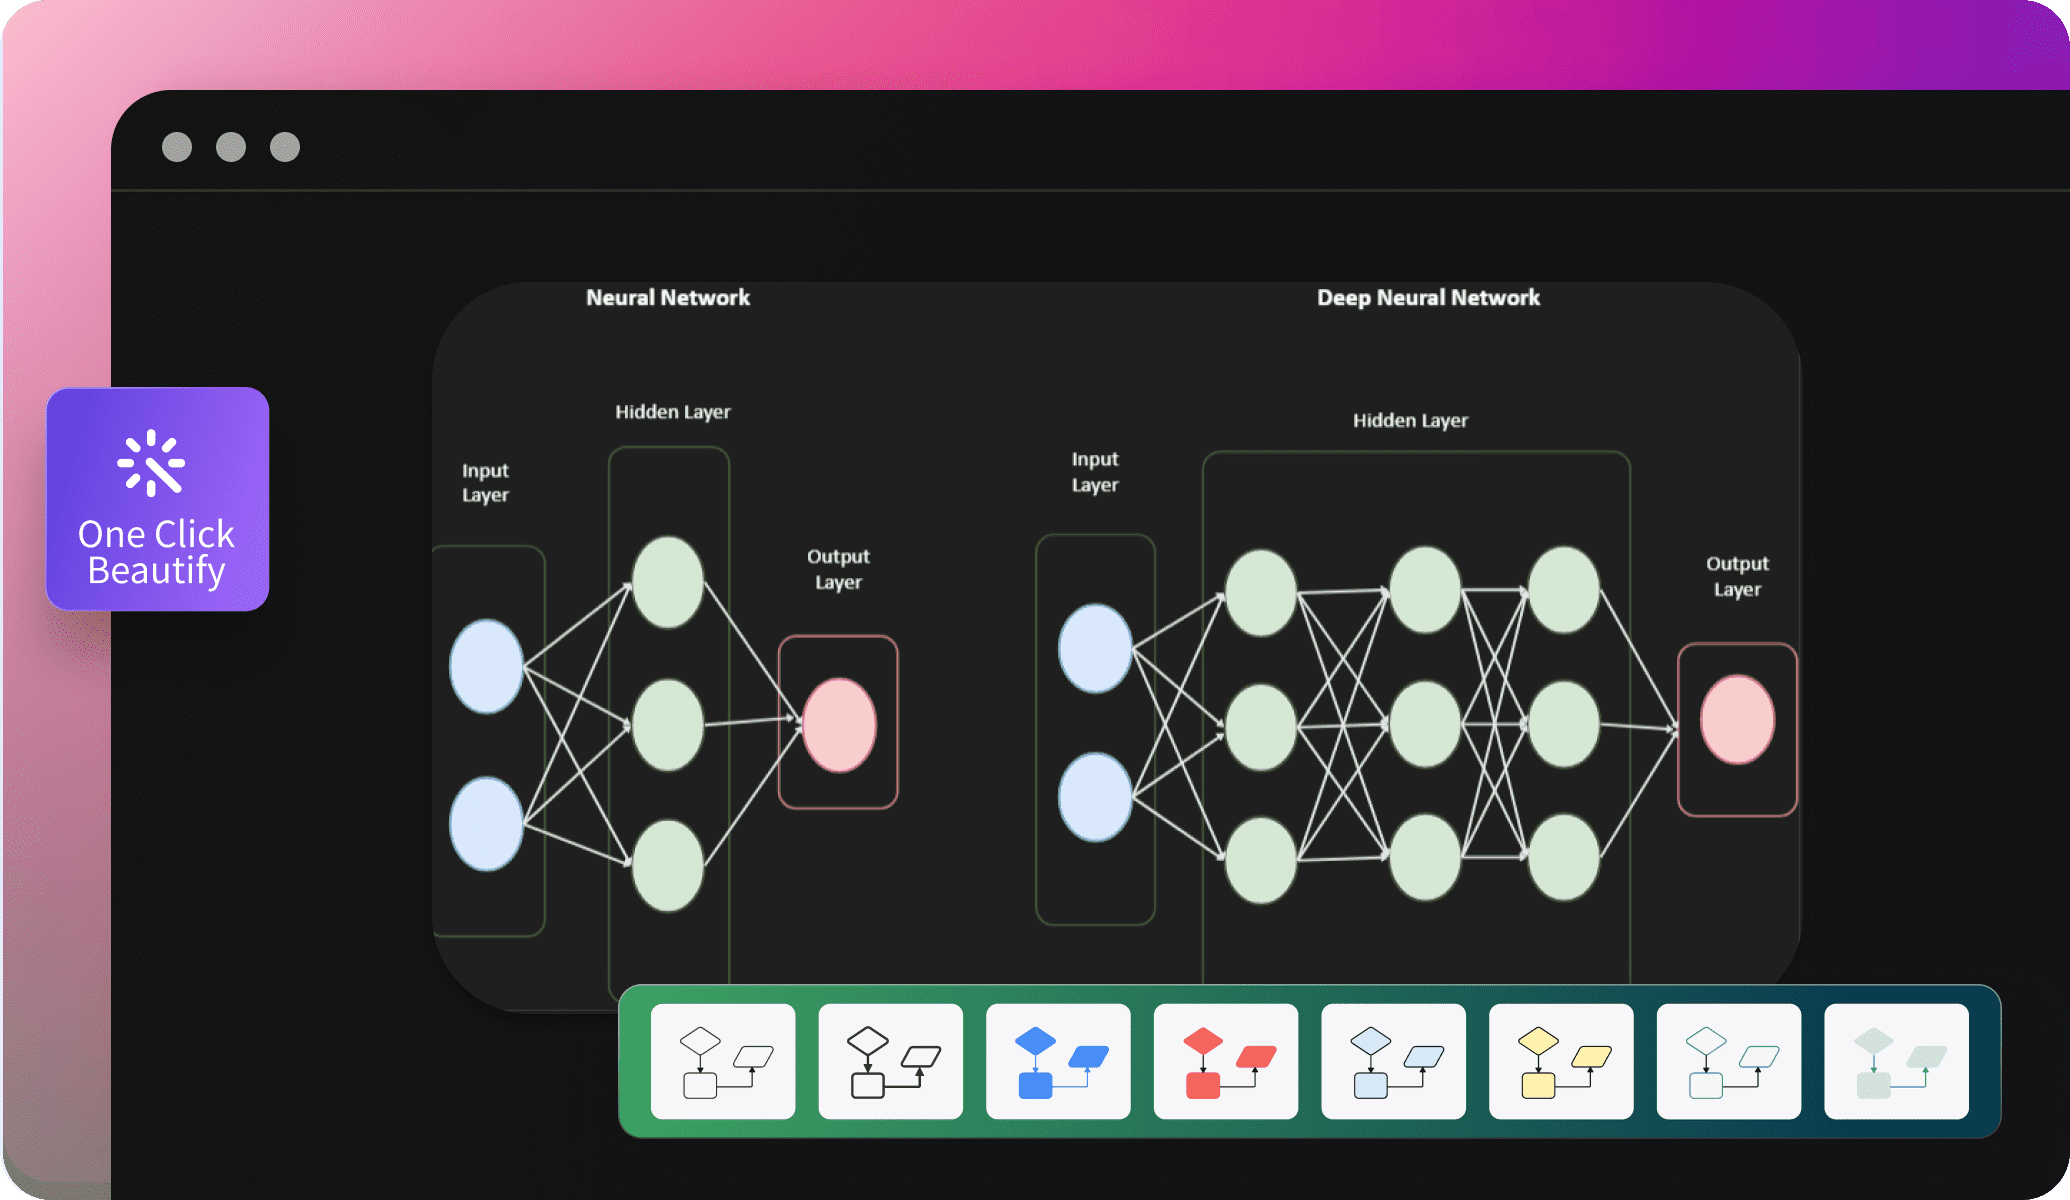Select the white outline theme thumbnail
Image resolution: width=2070 pixels, height=1200 pixels.
pos(723,1061)
